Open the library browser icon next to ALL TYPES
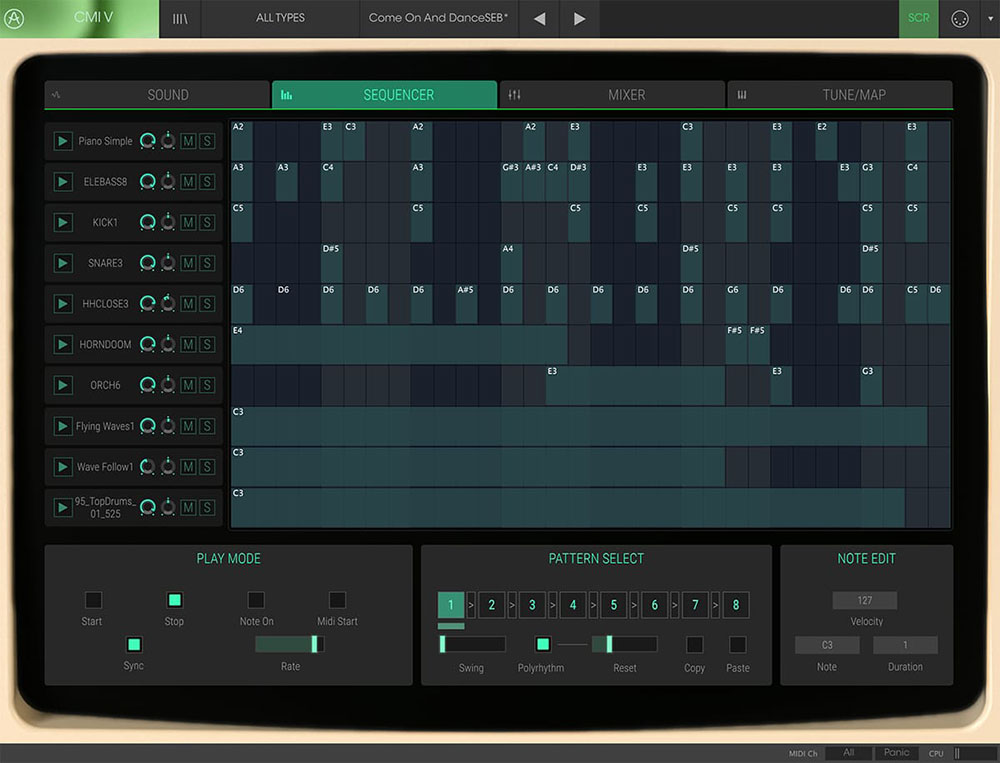This screenshot has width=1000, height=763. (180, 18)
